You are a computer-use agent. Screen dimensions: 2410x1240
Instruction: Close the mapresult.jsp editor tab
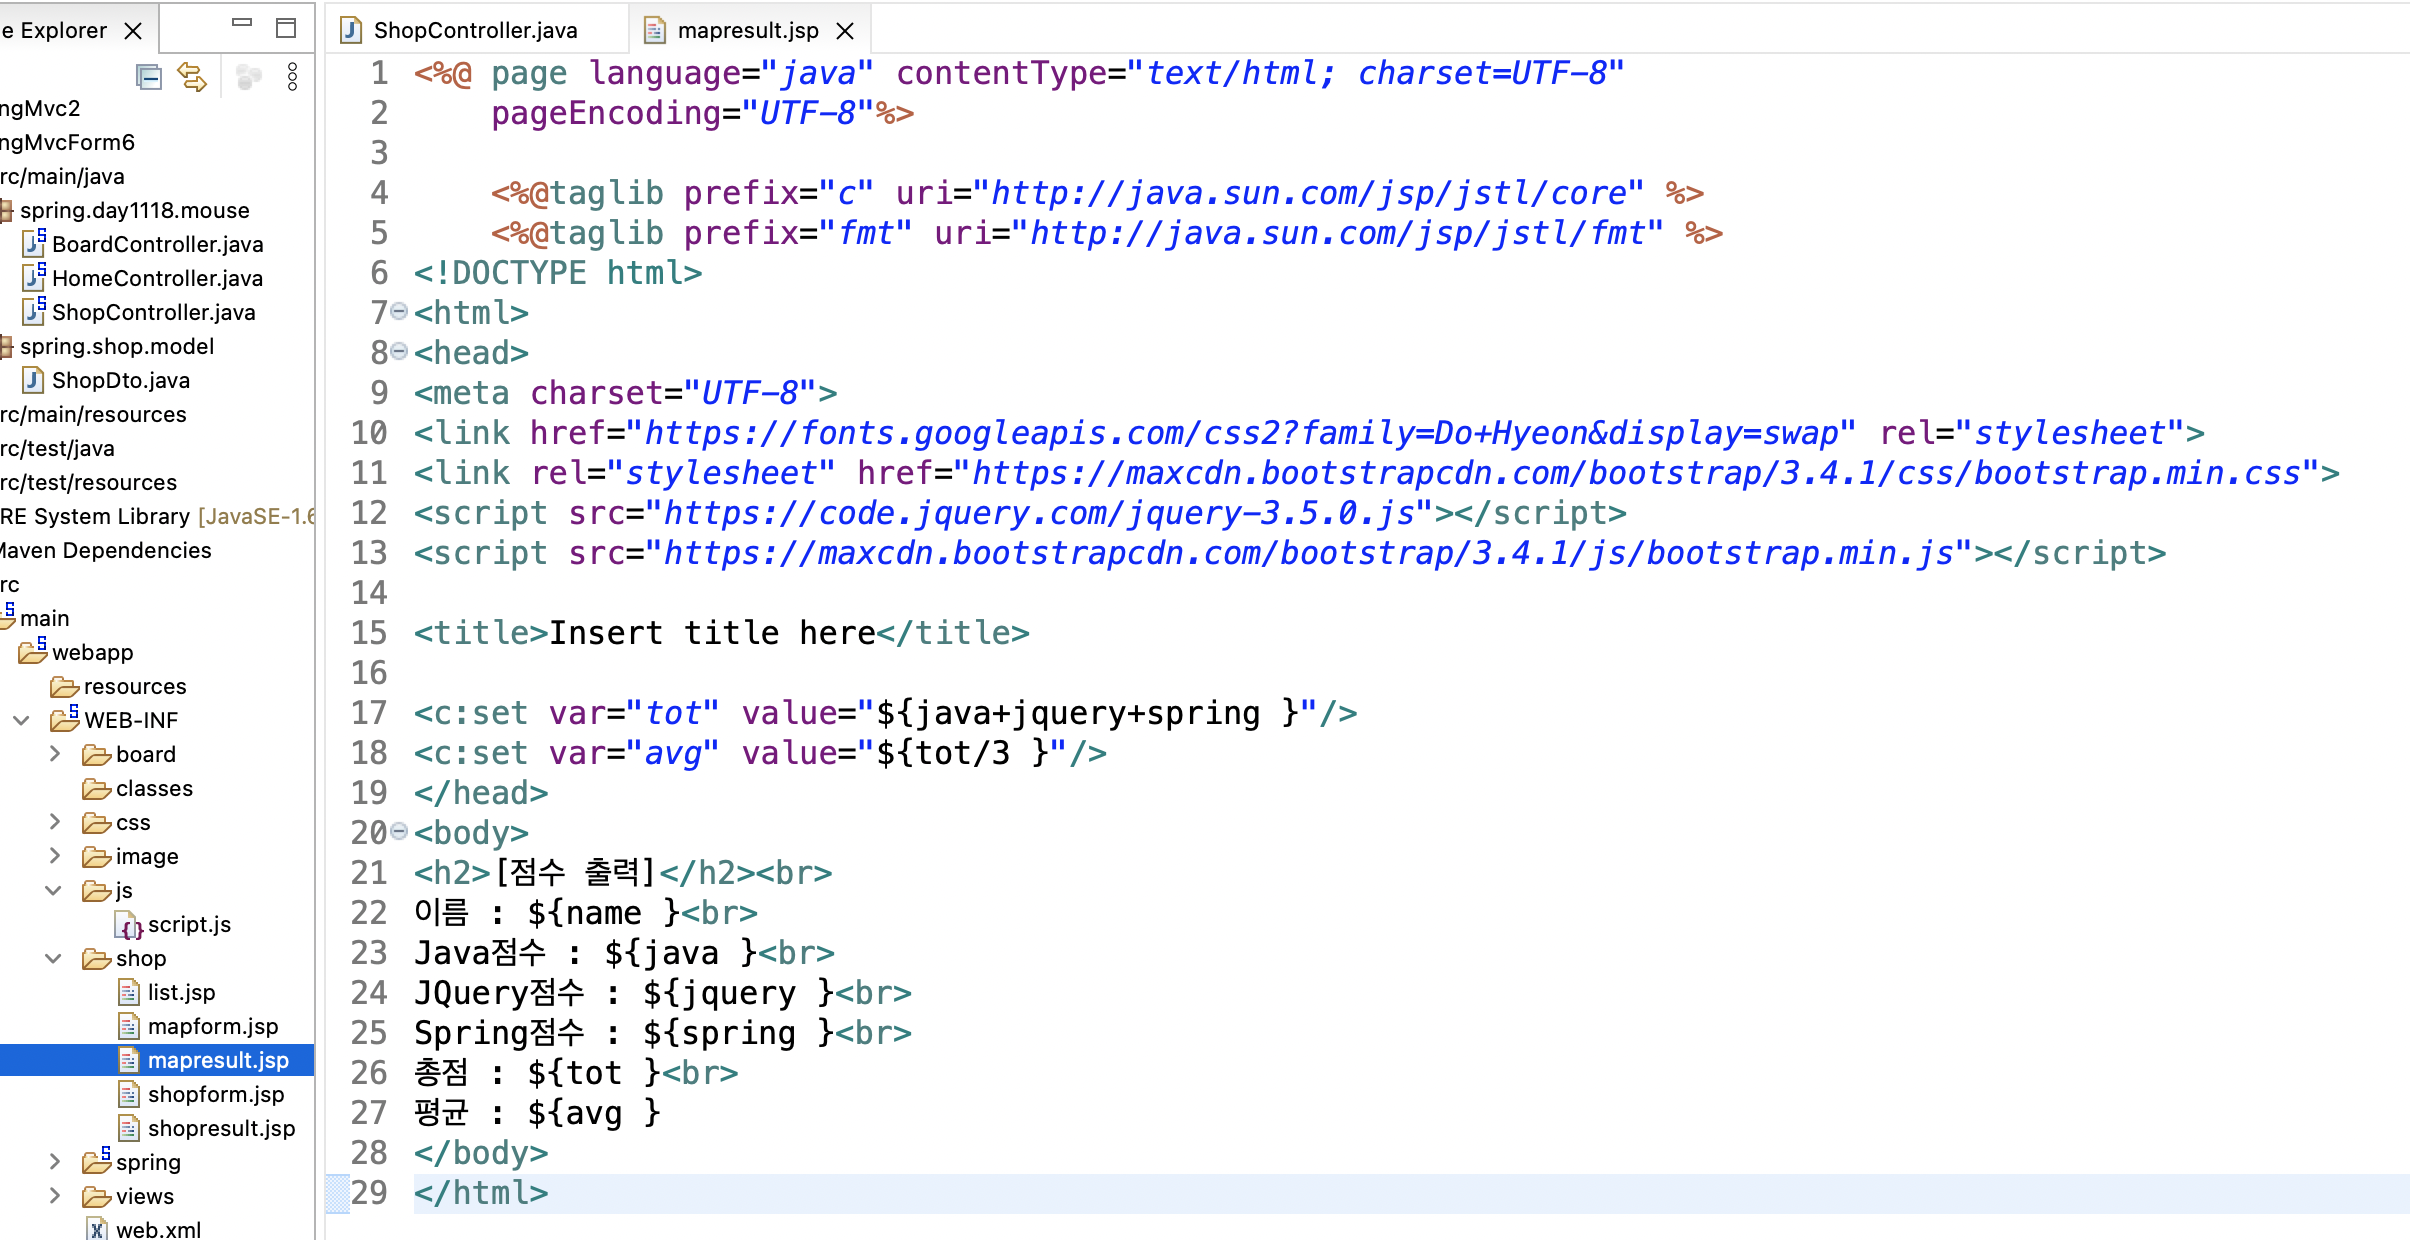(845, 31)
